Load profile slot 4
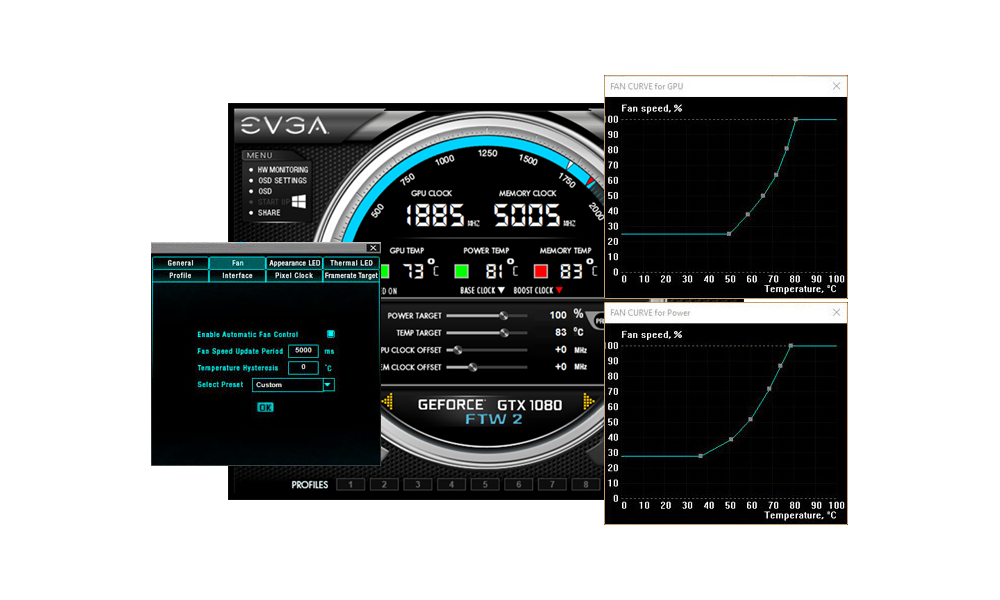This screenshot has height=600, width=1000. (452, 485)
